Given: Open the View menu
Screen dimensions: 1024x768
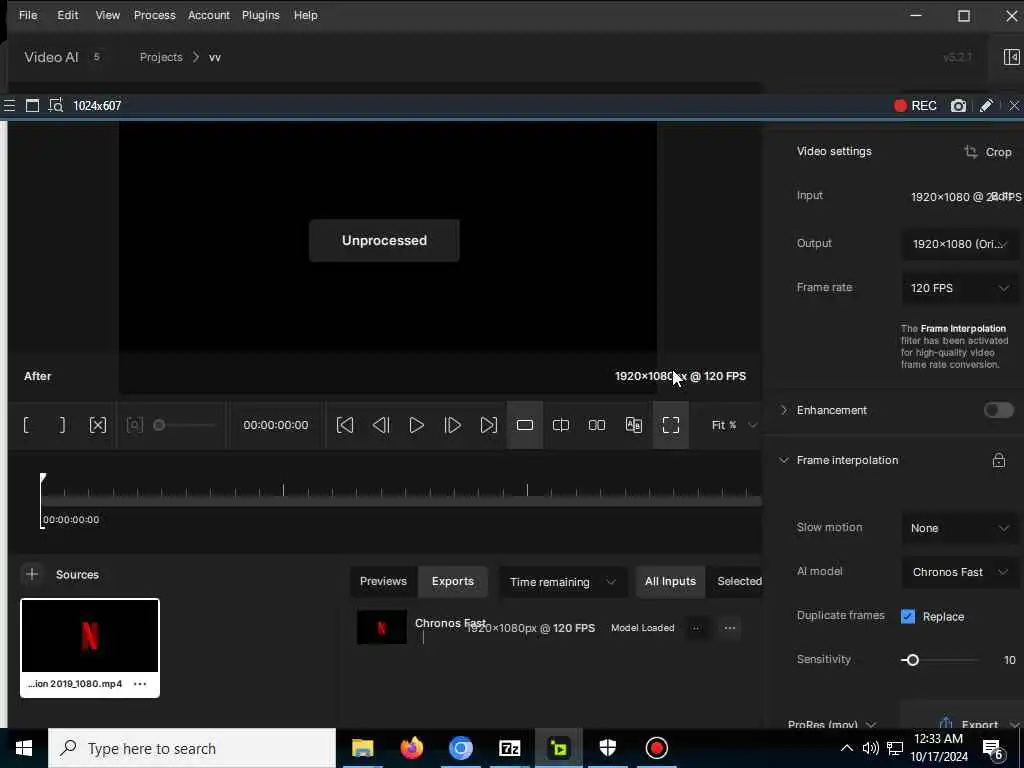Looking at the screenshot, I should point(108,15).
